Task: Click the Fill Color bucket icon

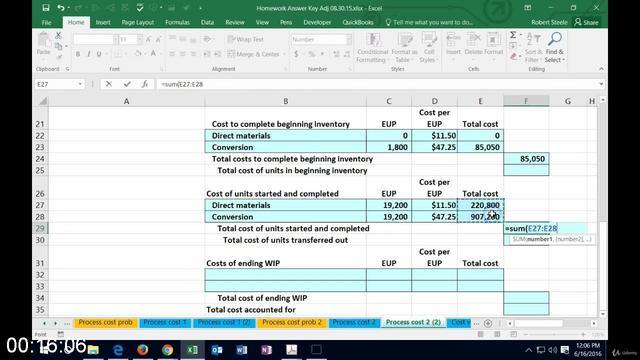Action: point(138,54)
